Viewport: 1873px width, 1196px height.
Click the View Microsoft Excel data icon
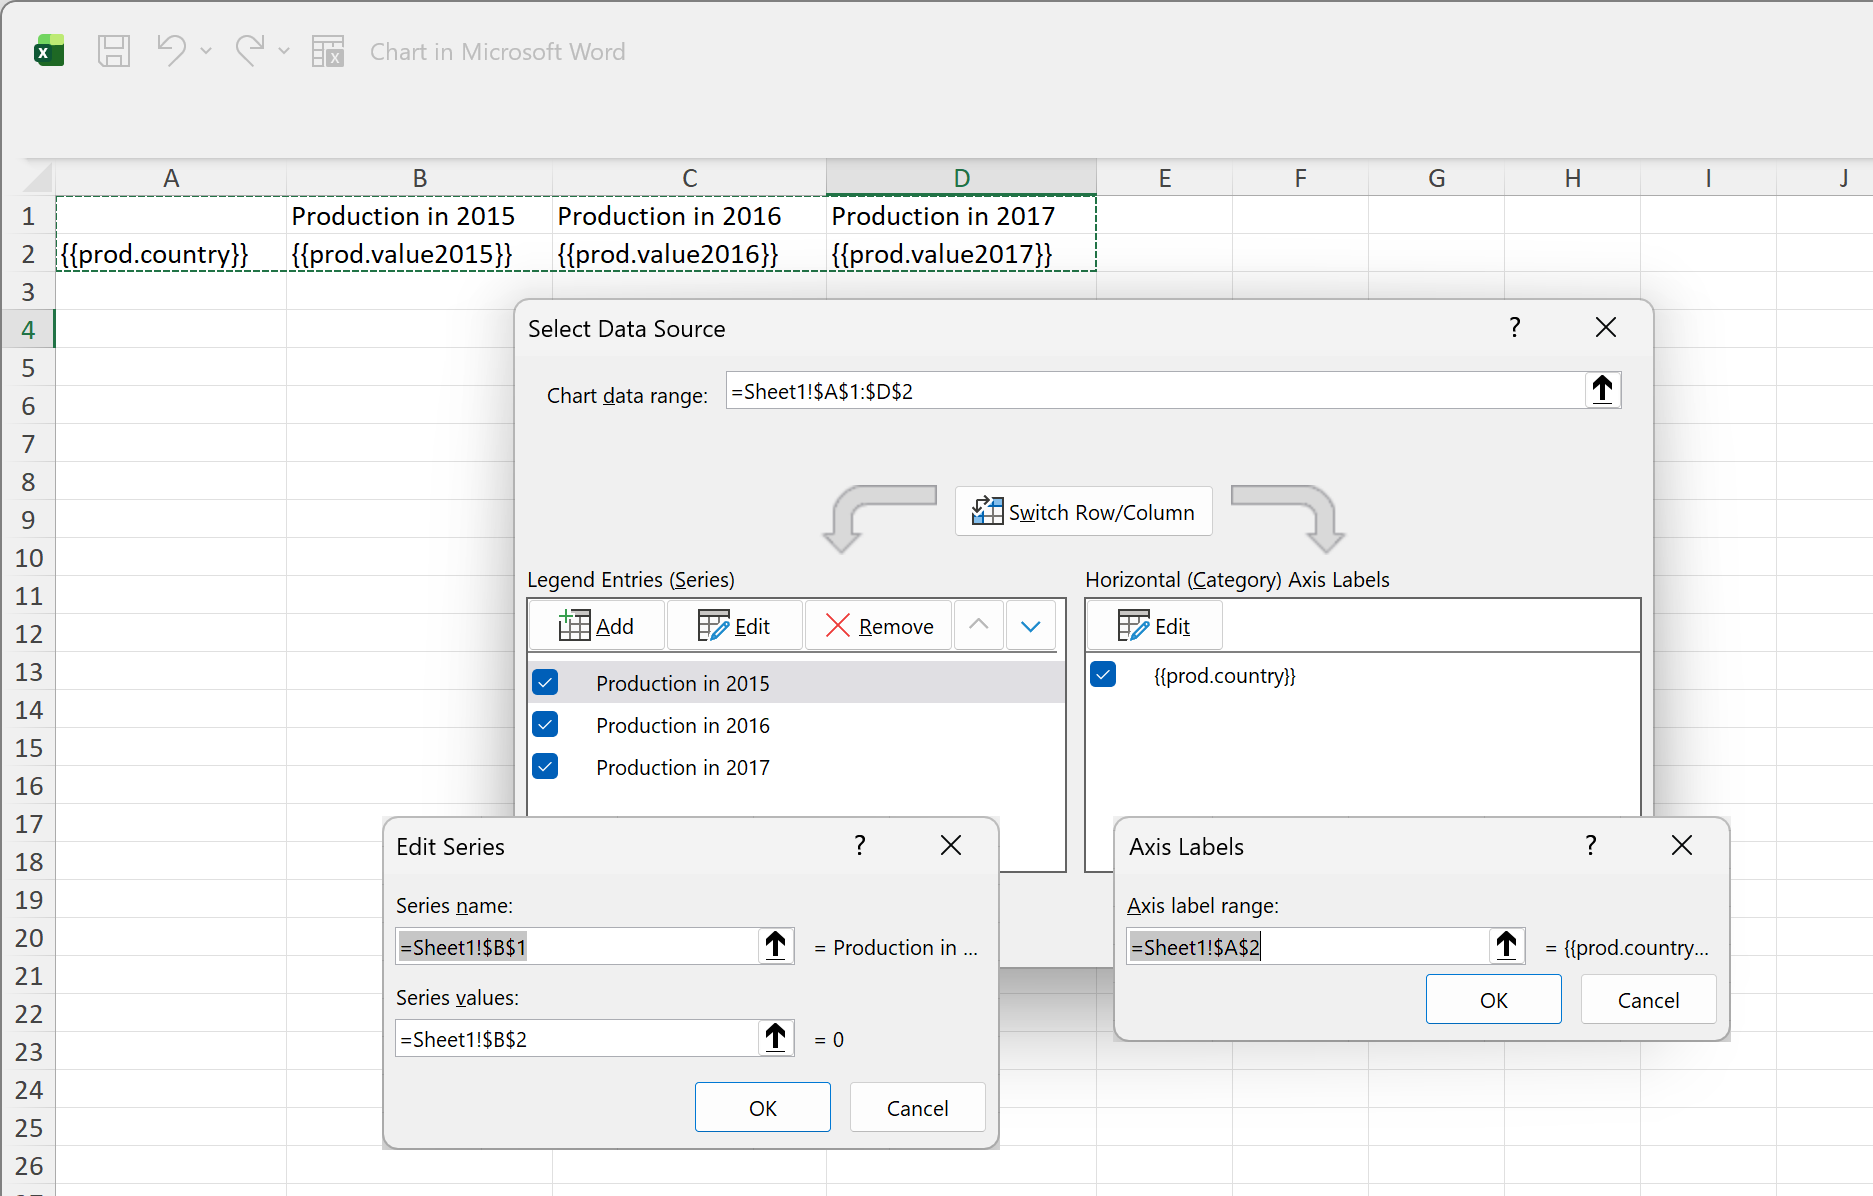pyautogui.click(x=327, y=51)
